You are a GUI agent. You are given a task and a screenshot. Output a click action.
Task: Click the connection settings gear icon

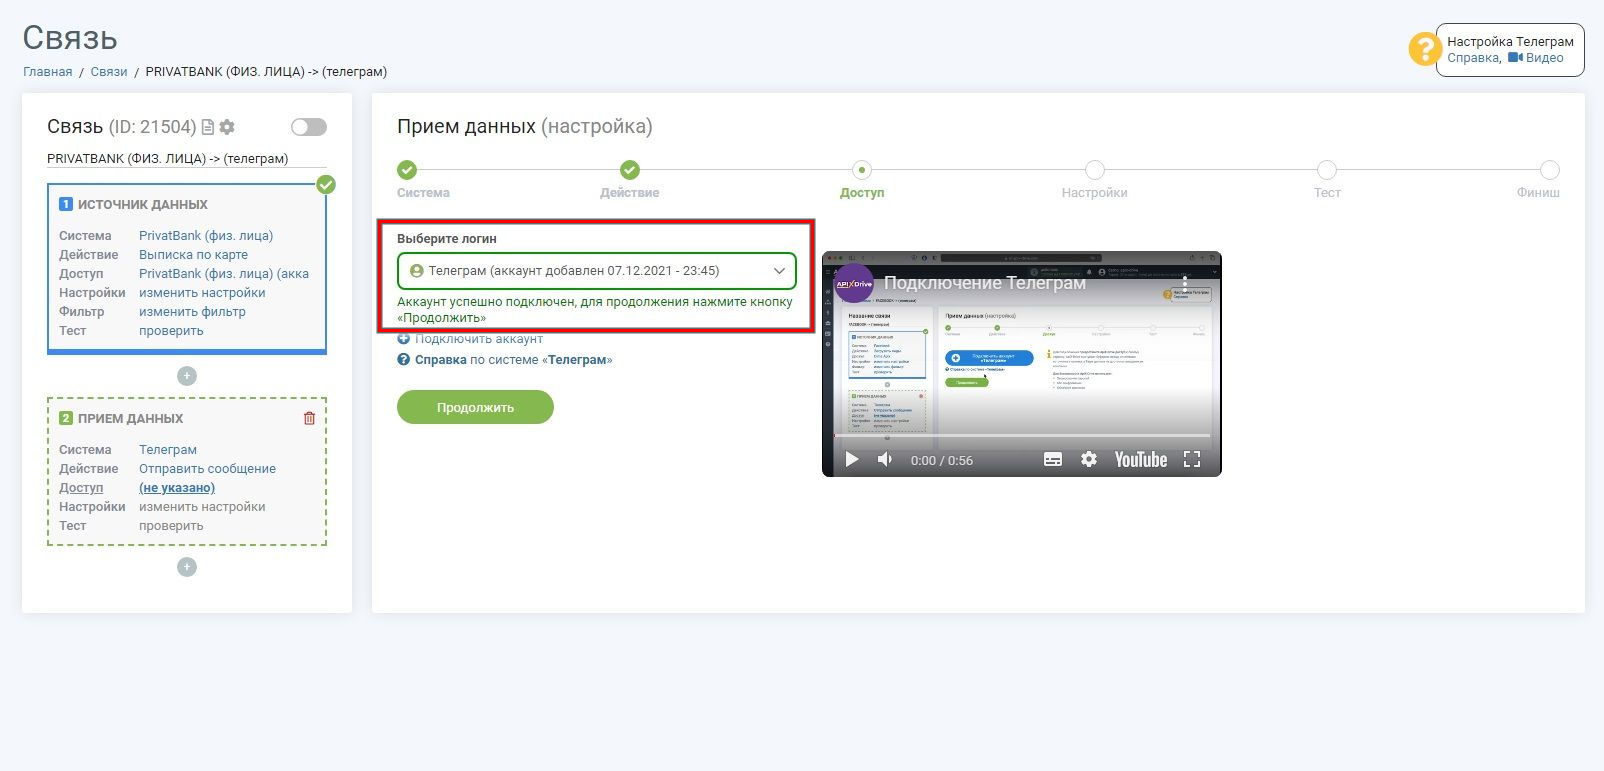tap(227, 127)
